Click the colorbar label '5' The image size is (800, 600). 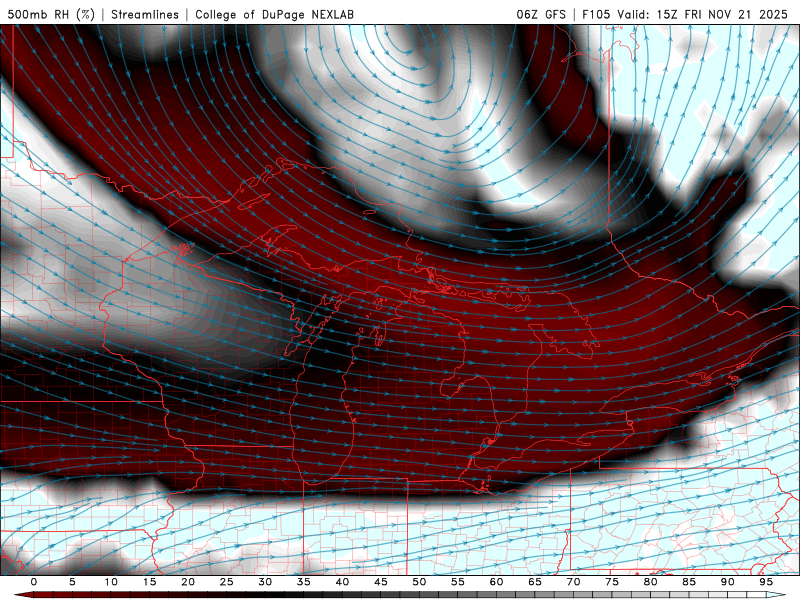(72, 582)
